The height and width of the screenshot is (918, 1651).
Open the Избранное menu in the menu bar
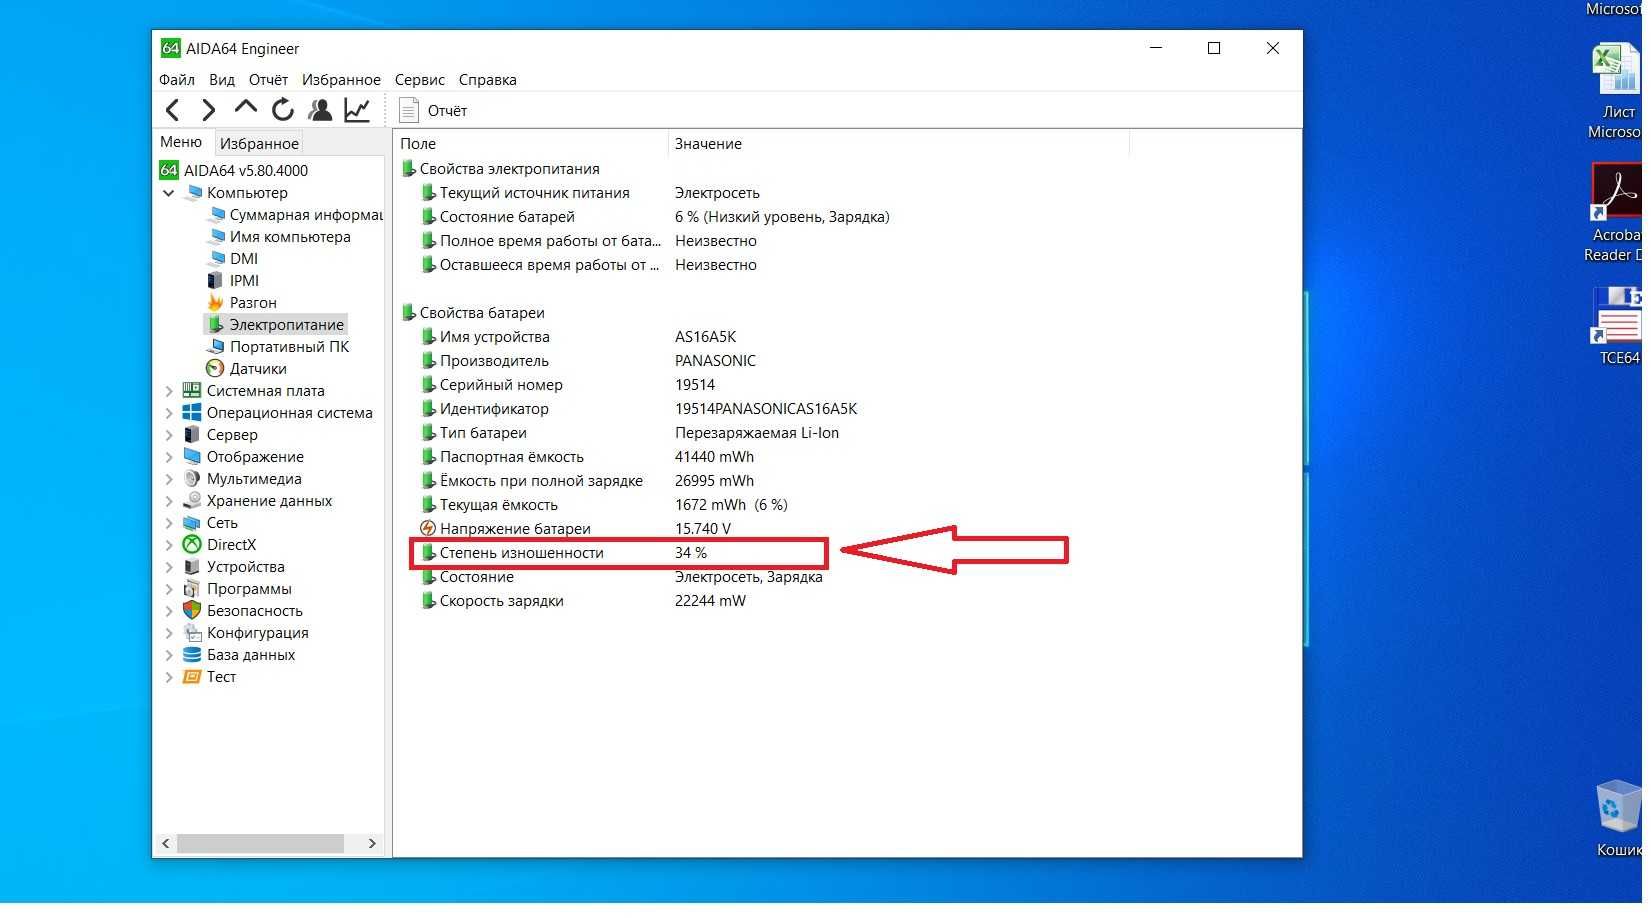(341, 80)
